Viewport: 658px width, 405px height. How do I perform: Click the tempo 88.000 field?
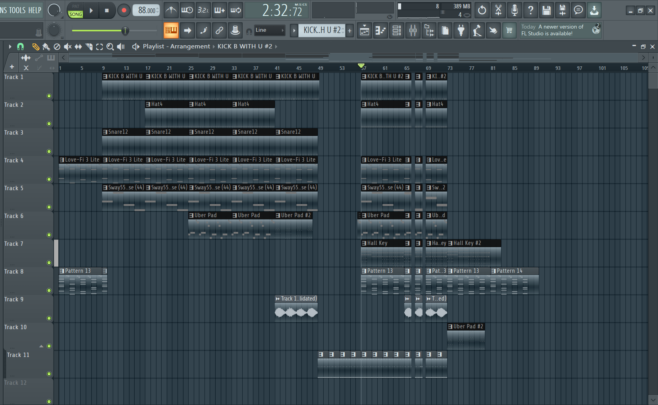coord(146,10)
